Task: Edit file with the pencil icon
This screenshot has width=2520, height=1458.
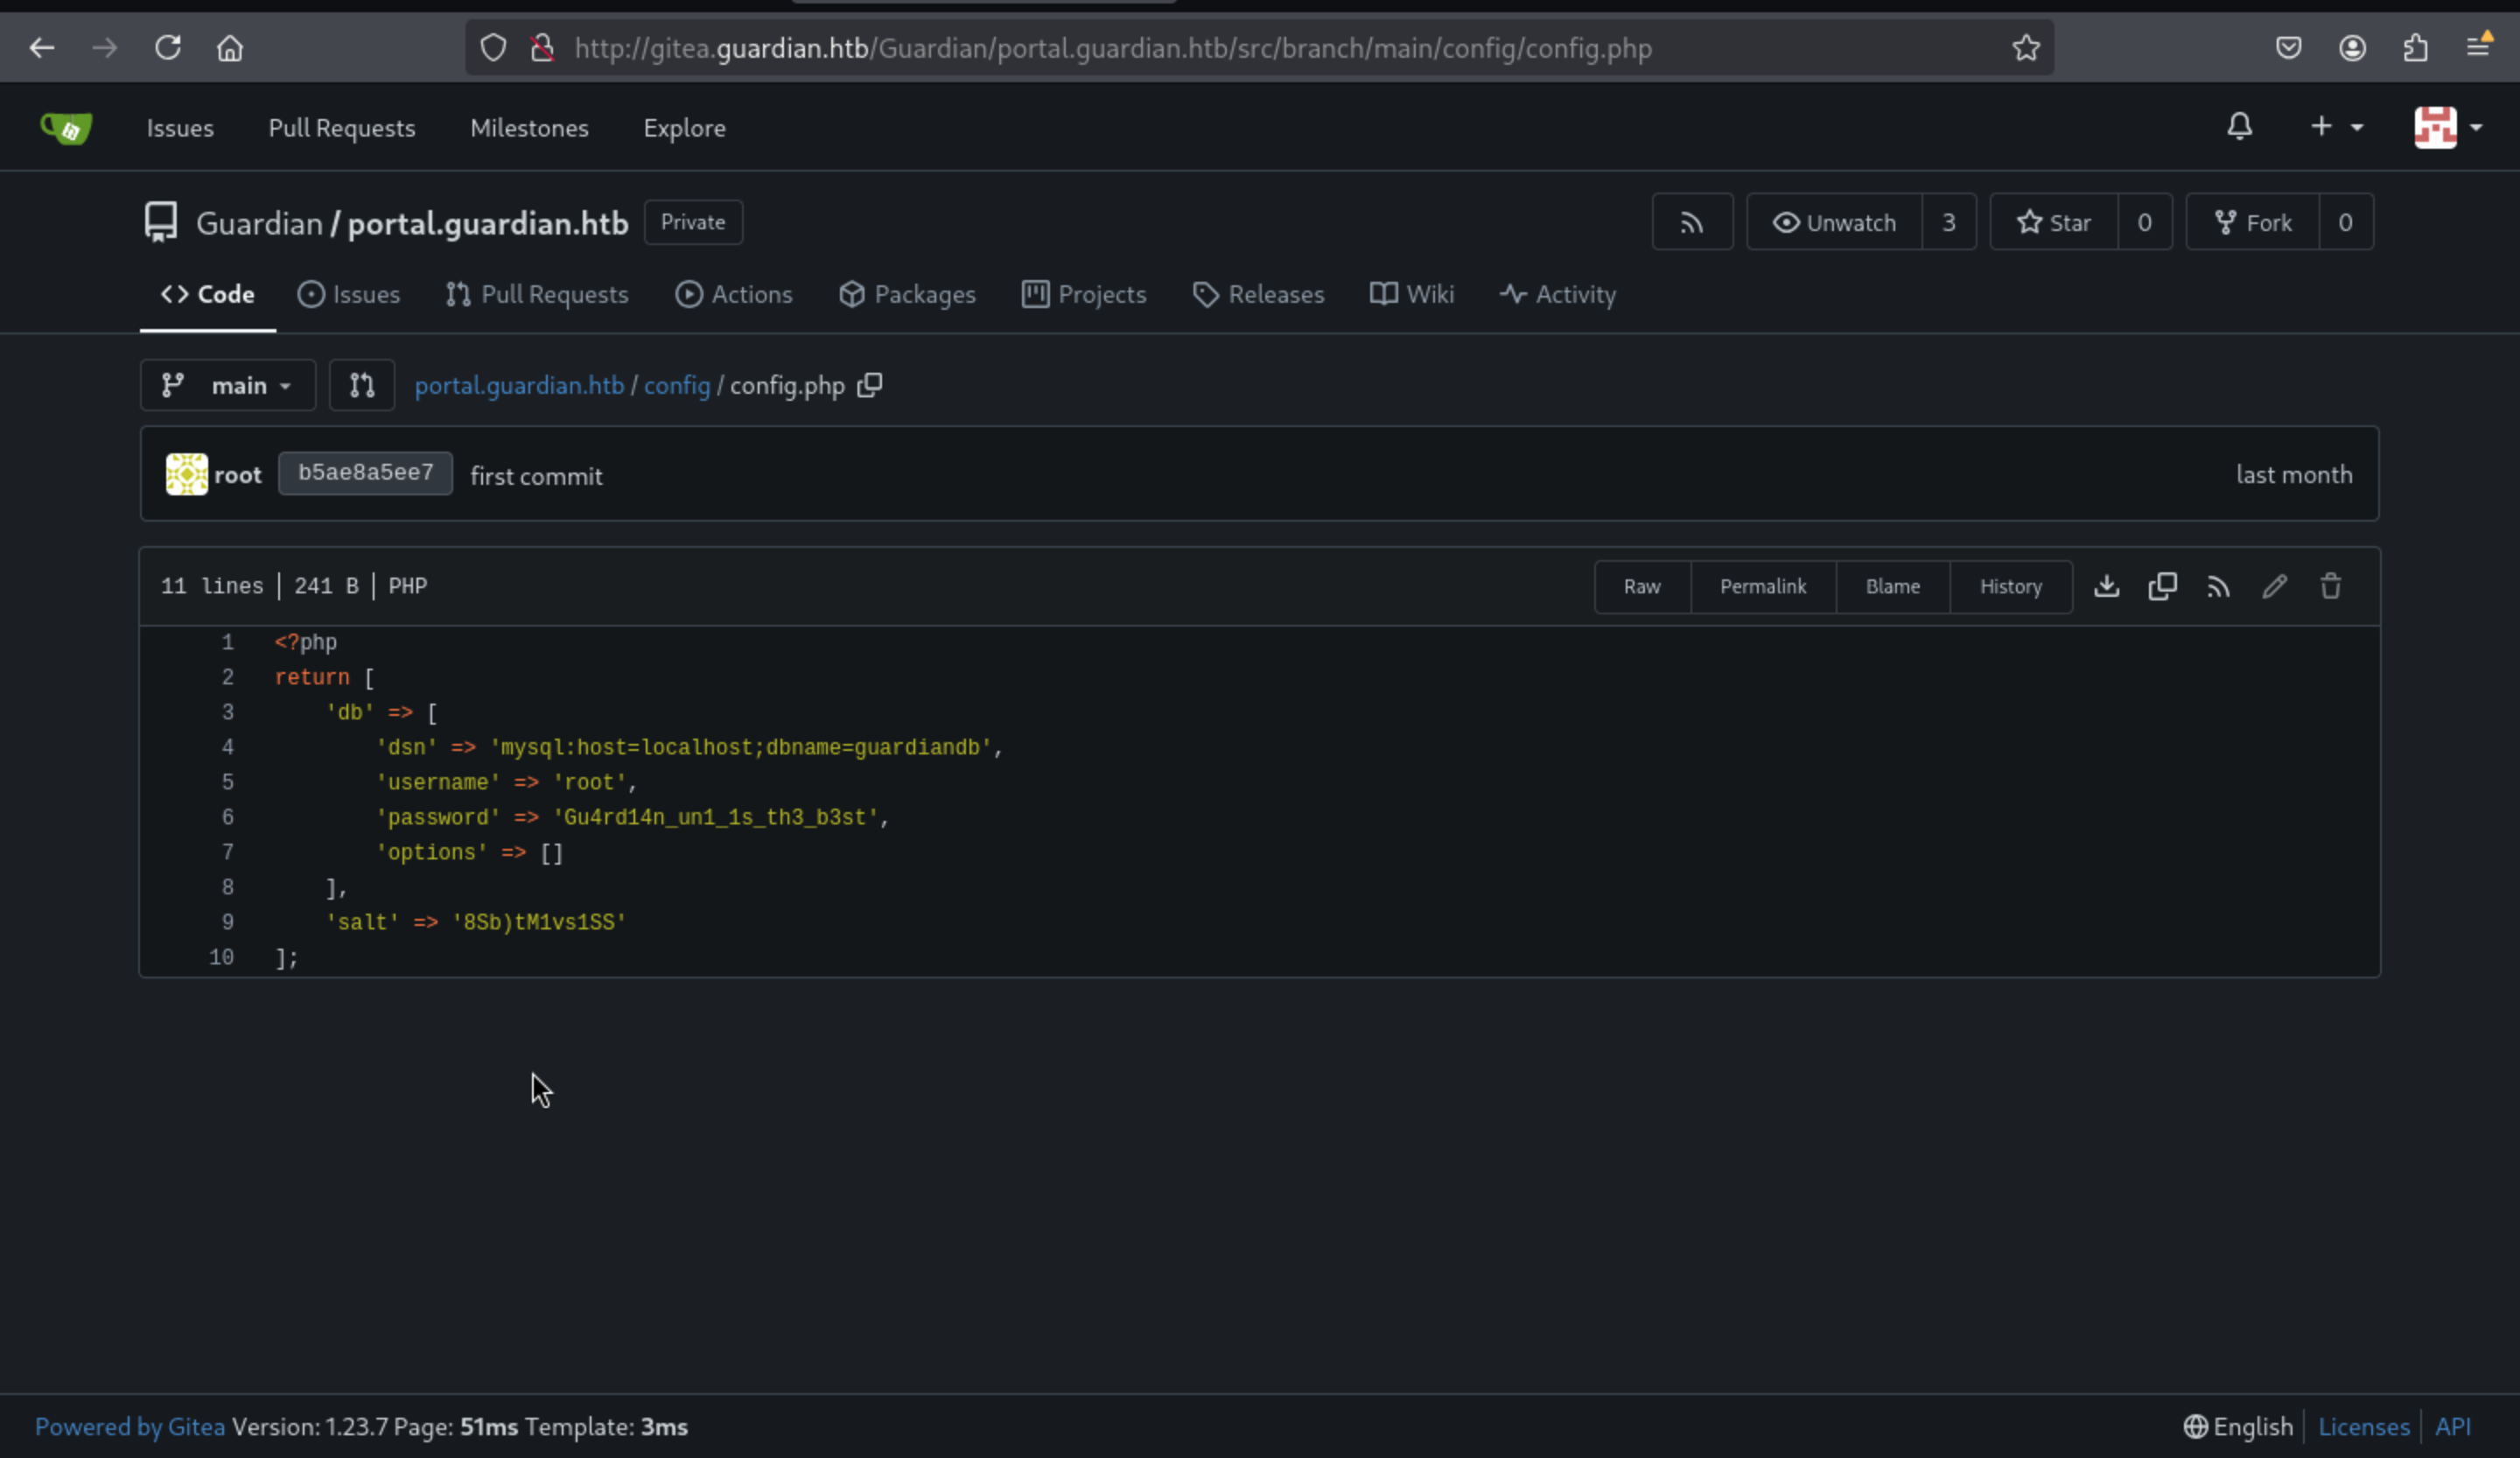Action: pyautogui.click(x=2274, y=586)
